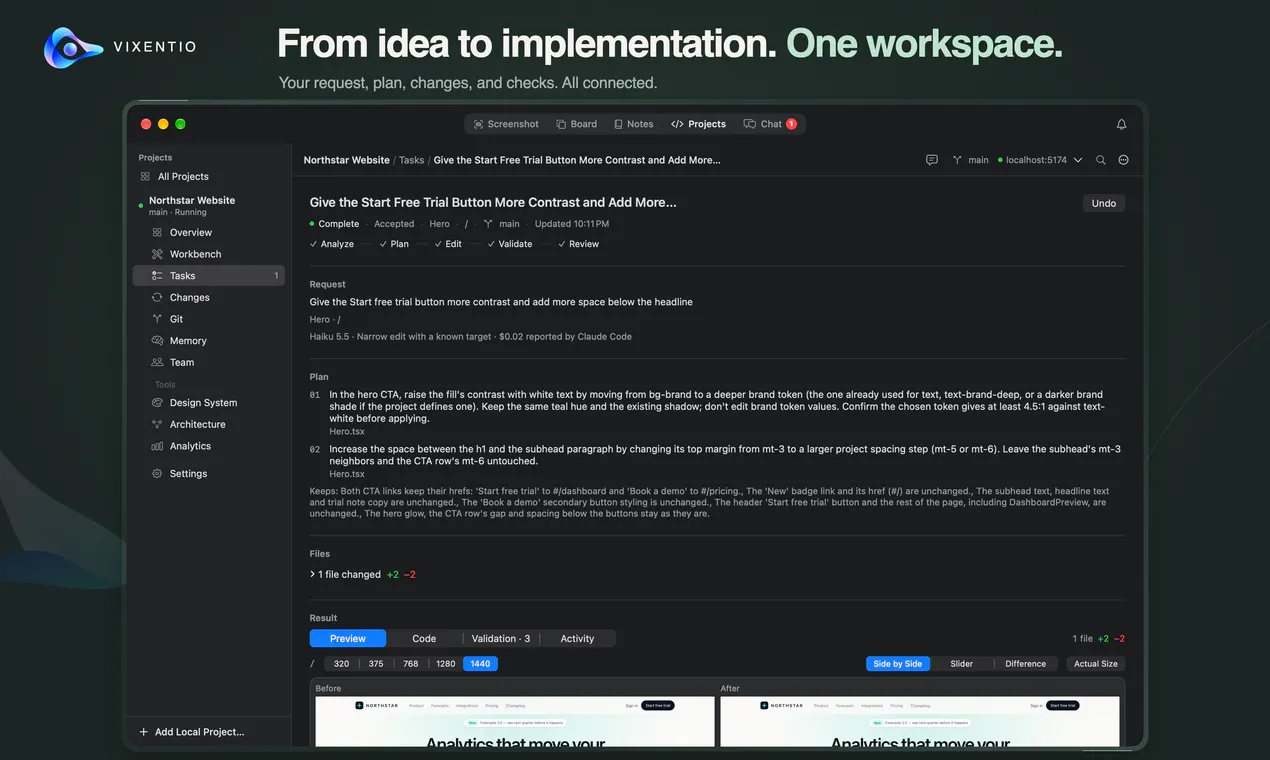This screenshot has width=1270, height=760.
Task: Switch comparison mode to Slider
Action: pyautogui.click(x=961, y=664)
